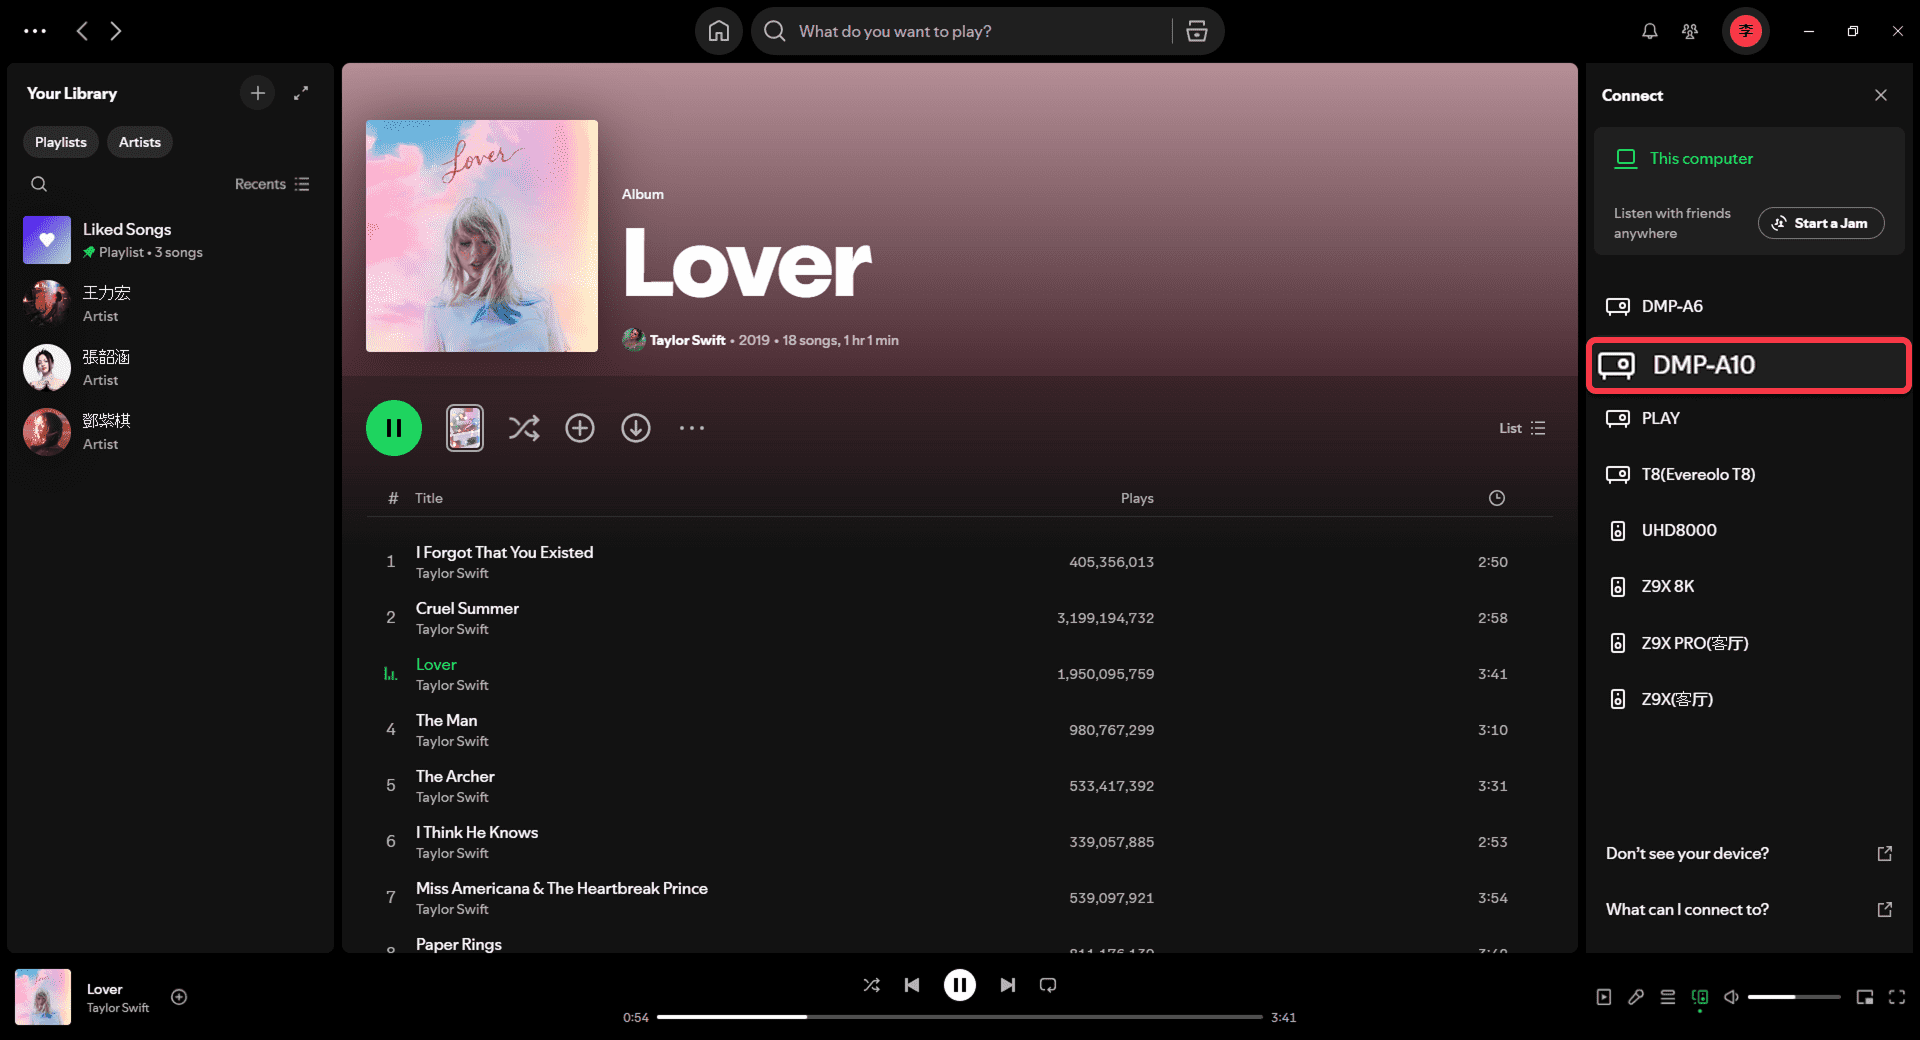Open the play queue icon
1920x1040 pixels.
click(1667, 997)
